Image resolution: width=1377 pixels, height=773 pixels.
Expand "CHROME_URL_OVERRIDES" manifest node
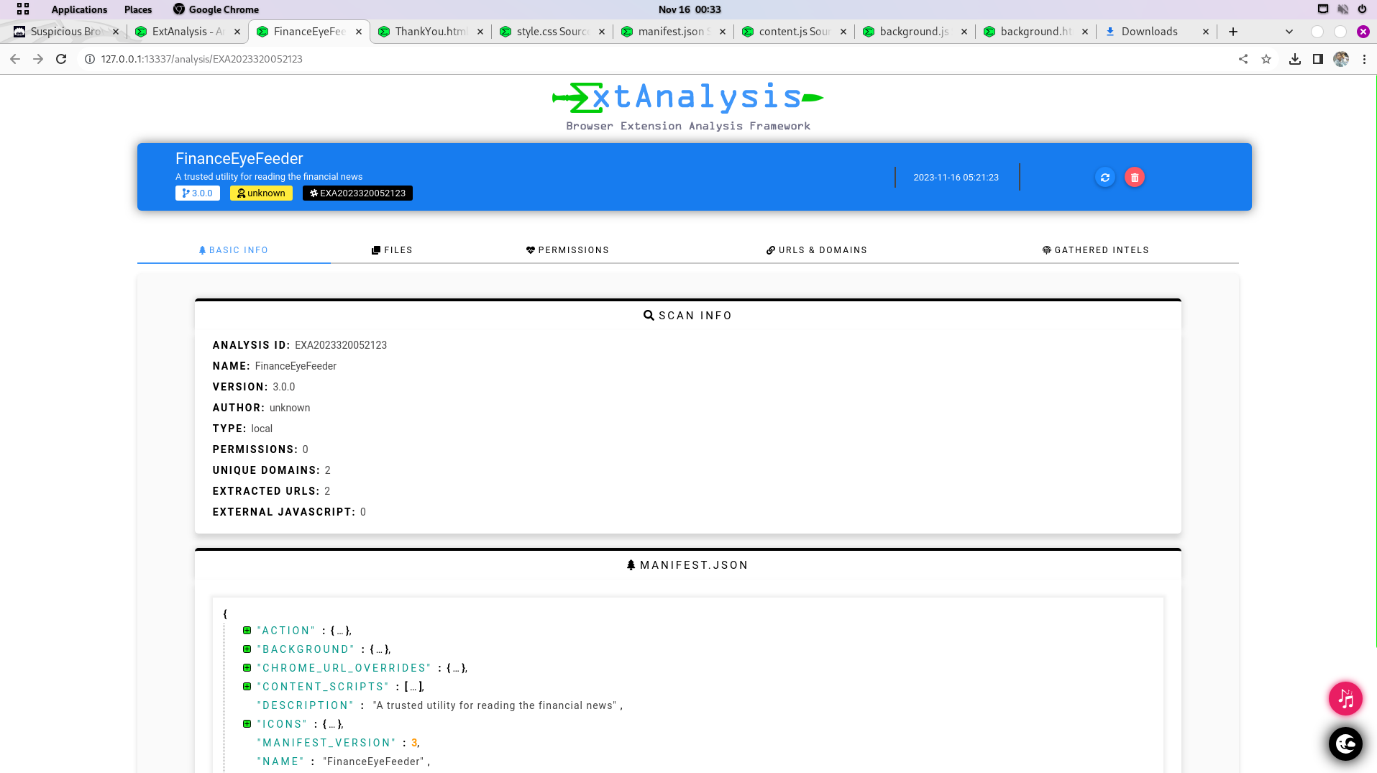pyautogui.click(x=247, y=668)
